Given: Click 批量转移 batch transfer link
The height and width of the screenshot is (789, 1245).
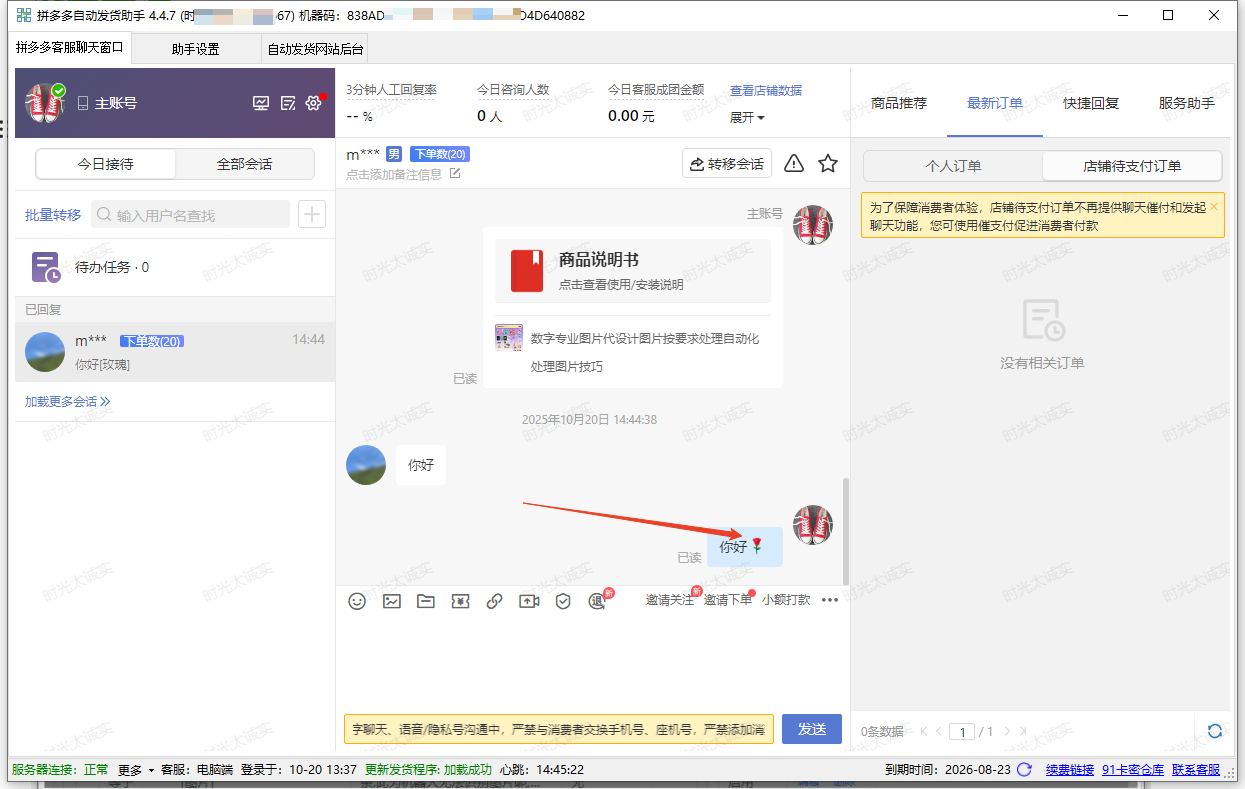Looking at the screenshot, I should coord(53,215).
